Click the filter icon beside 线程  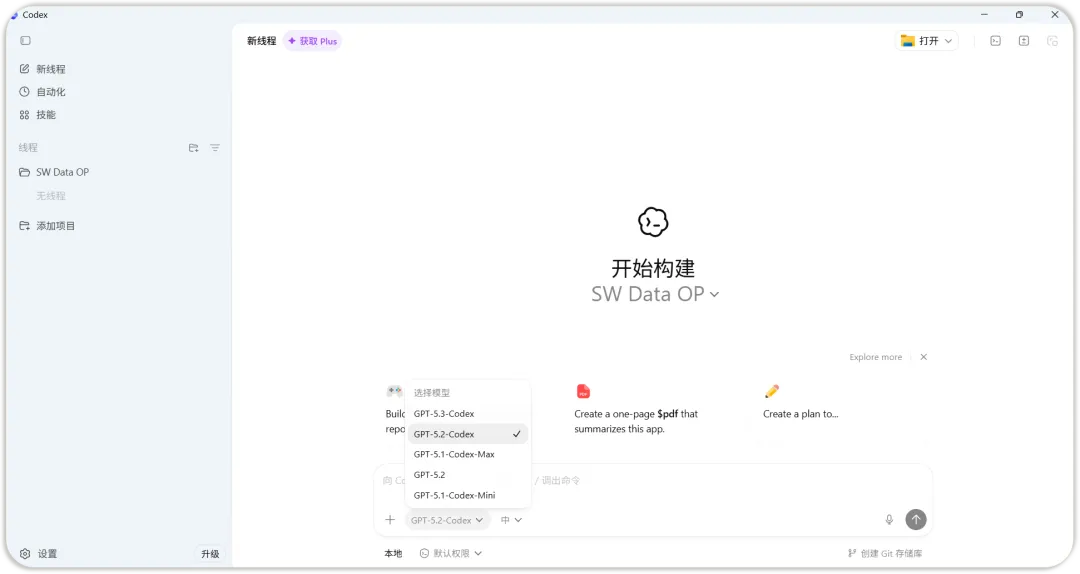click(x=215, y=147)
